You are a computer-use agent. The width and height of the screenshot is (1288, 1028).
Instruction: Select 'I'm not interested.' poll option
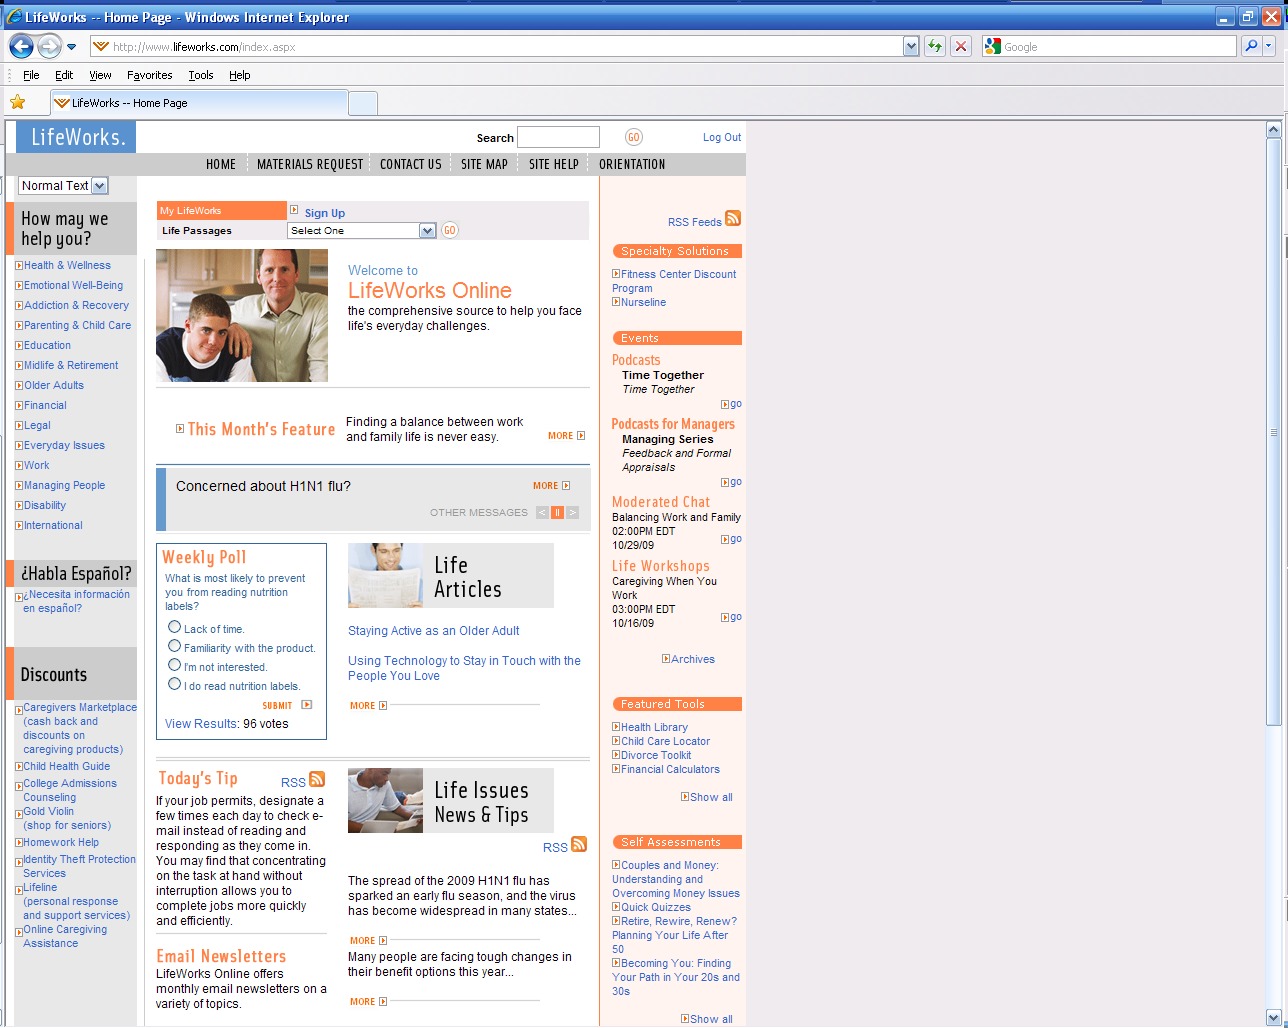[175, 665]
